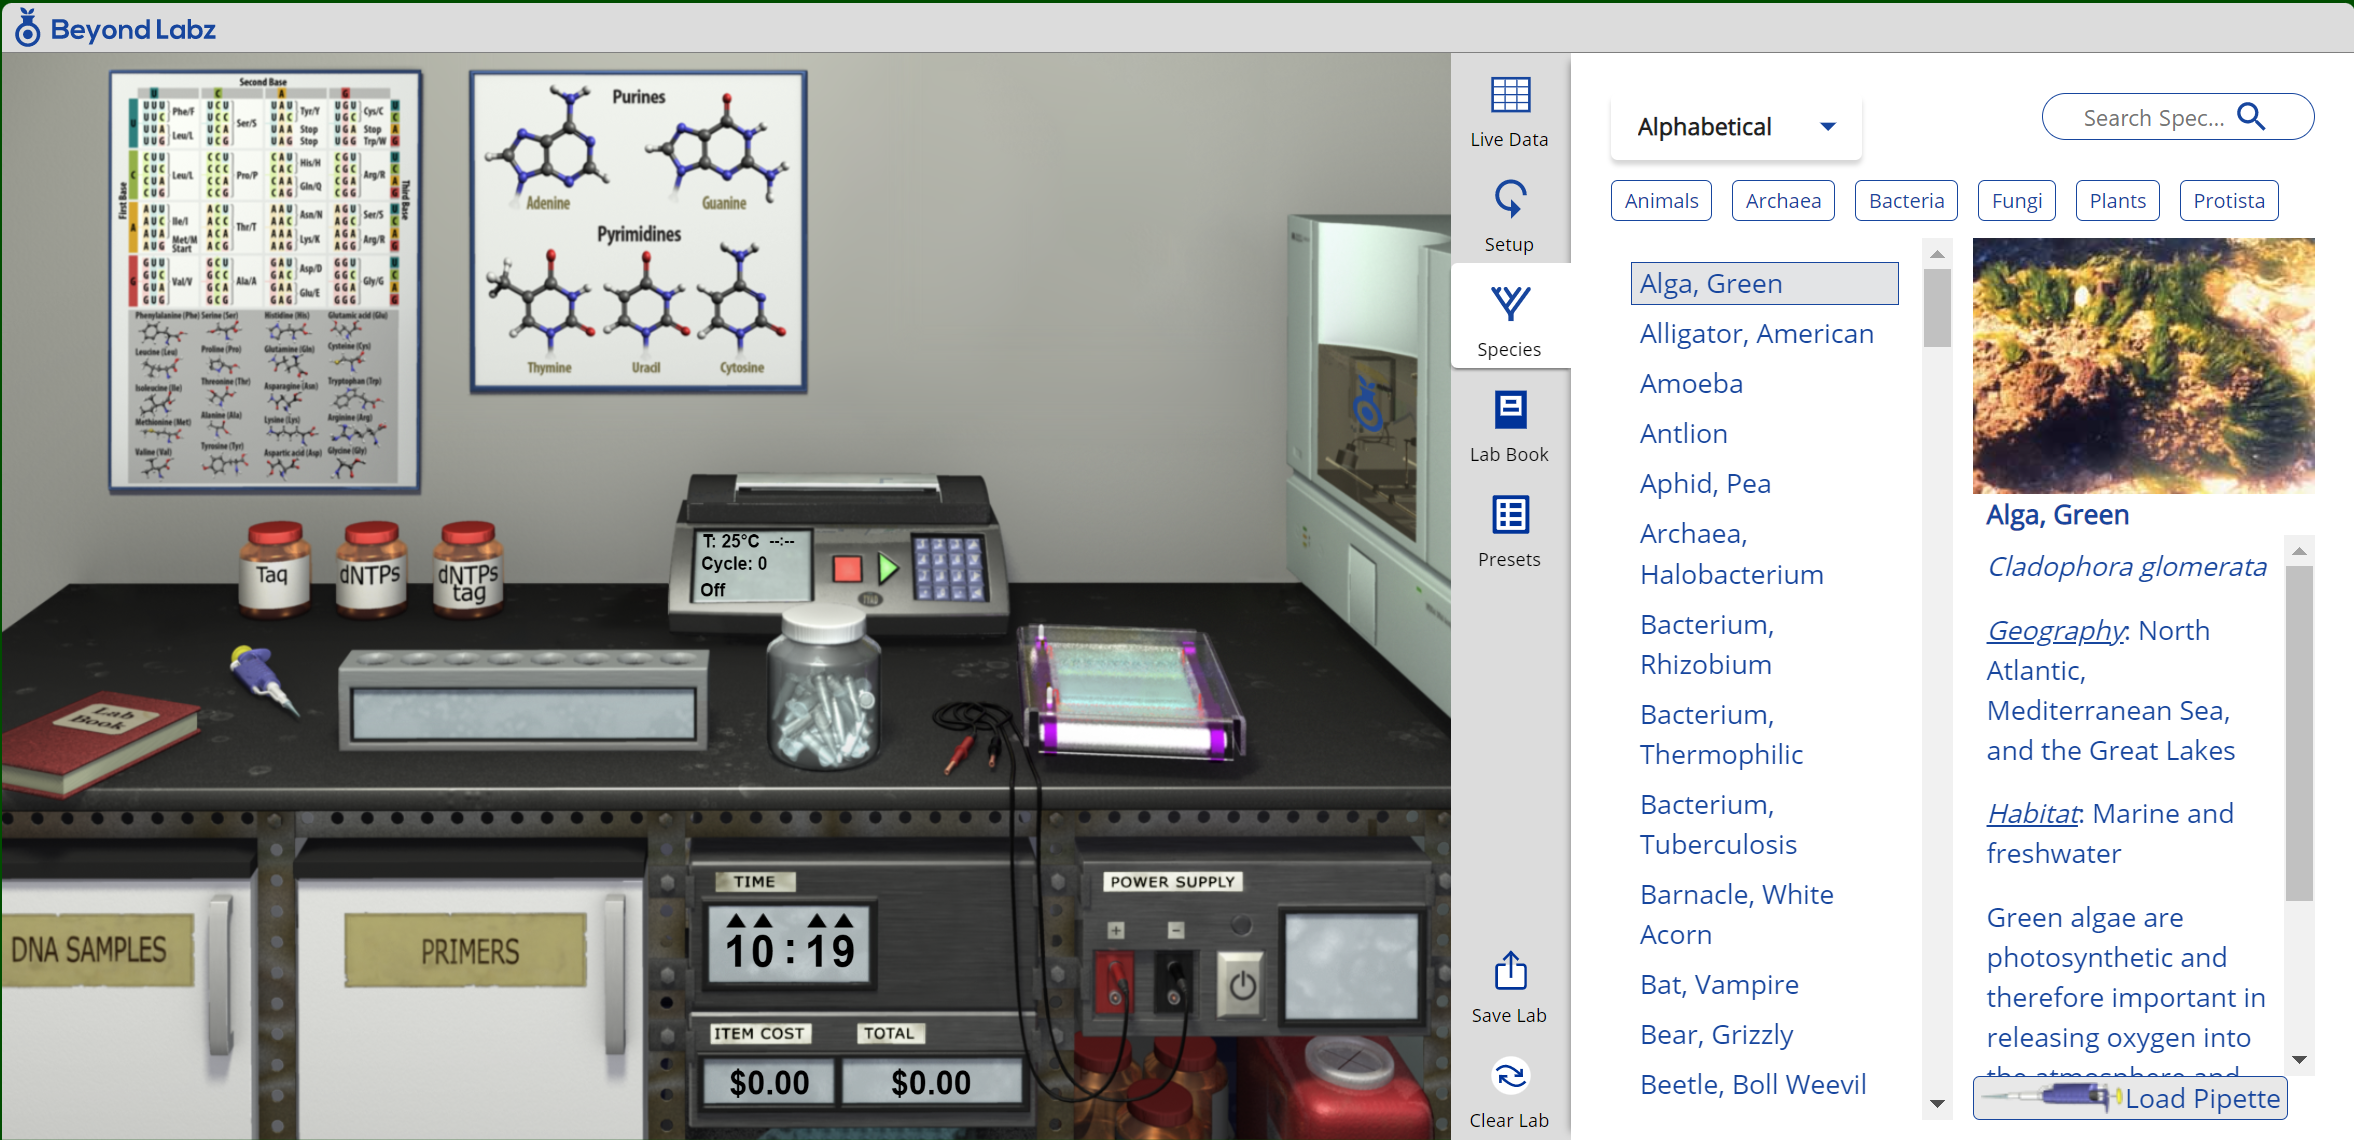Open the Setup panel
Image resolution: width=2354 pixels, height=1140 pixels.
click(x=1509, y=216)
